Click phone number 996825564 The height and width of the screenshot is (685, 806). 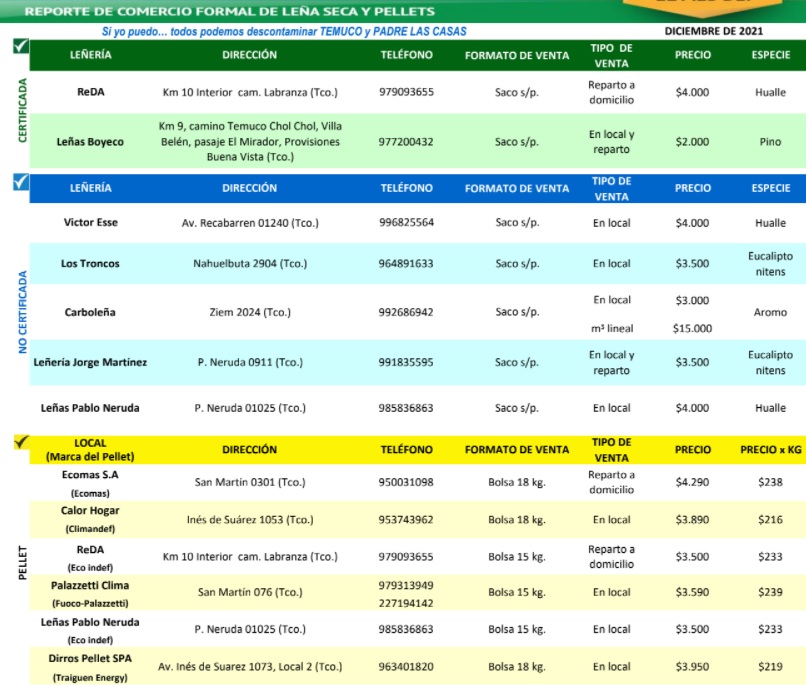[406, 223]
